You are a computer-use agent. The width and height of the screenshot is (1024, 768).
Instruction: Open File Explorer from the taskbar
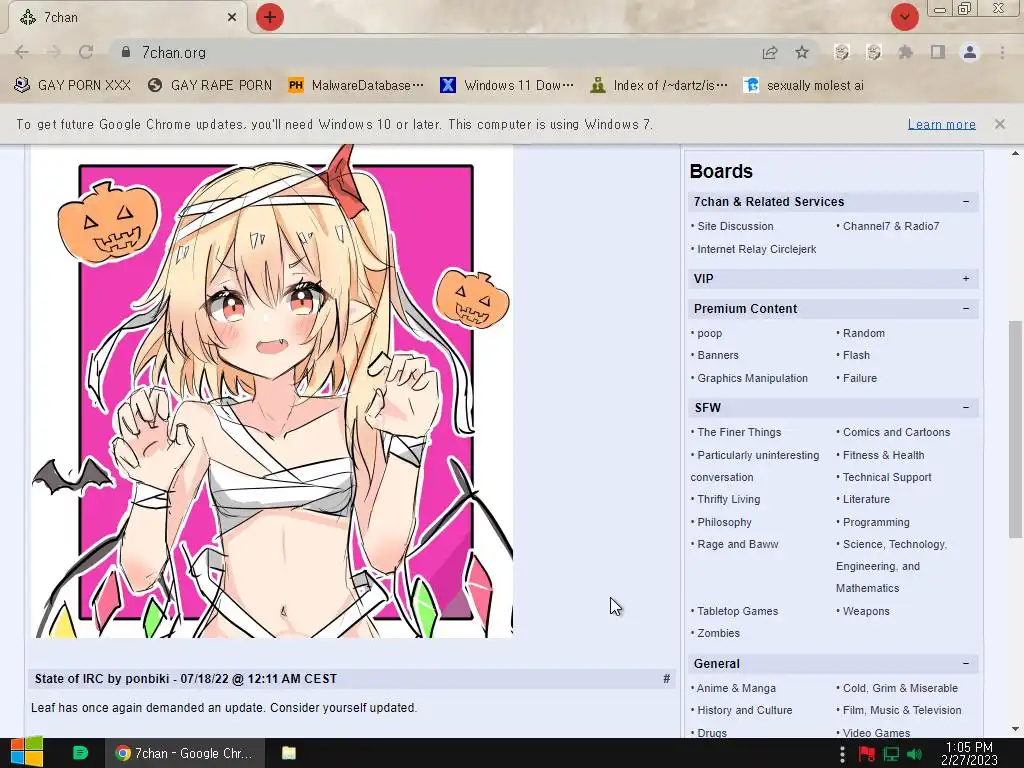tap(289, 753)
